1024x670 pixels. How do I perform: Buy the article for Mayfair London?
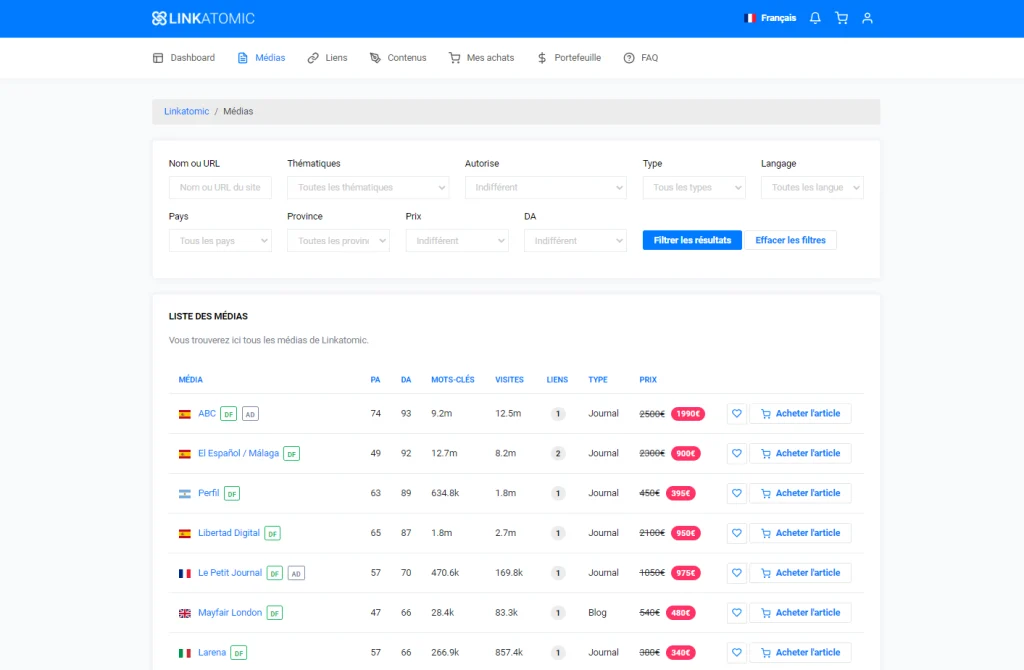[x=801, y=613]
